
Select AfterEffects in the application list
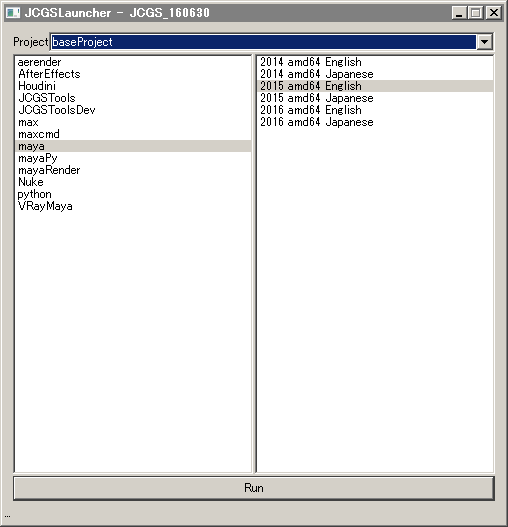pyautogui.click(x=133, y=74)
